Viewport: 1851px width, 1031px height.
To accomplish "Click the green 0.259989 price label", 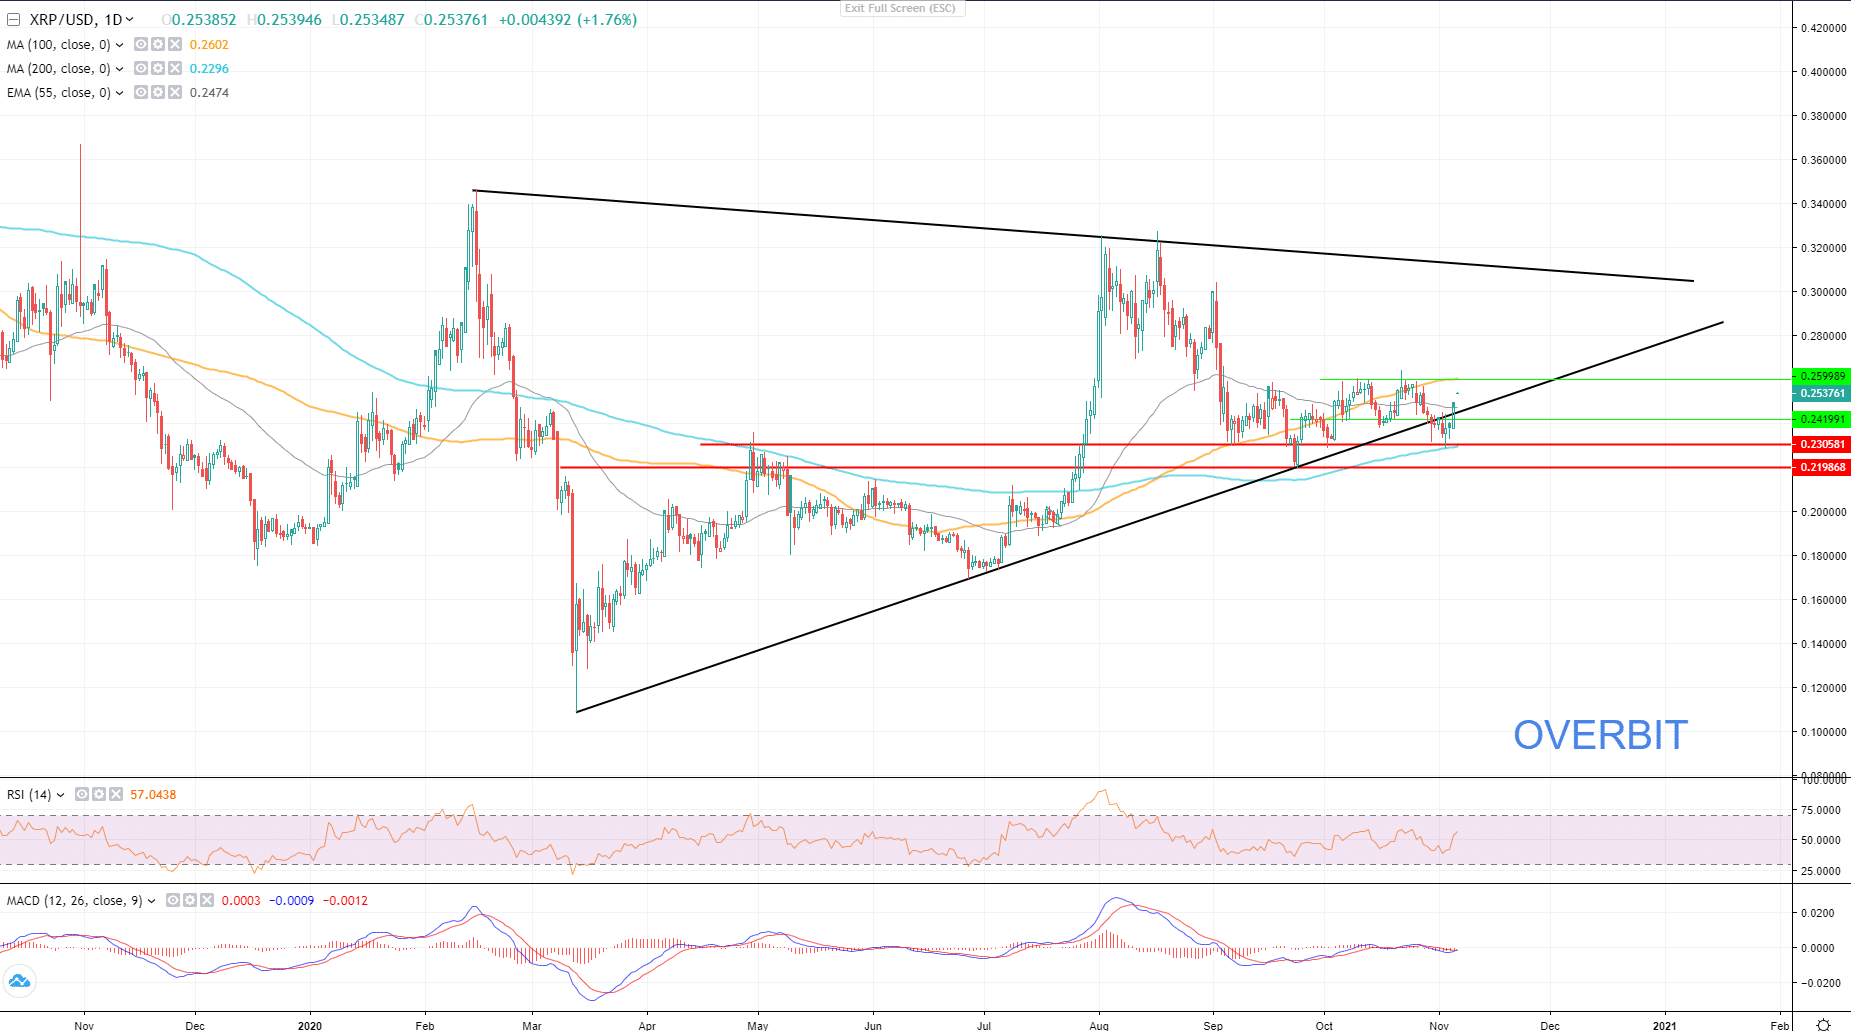I will click(x=1822, y=377).
